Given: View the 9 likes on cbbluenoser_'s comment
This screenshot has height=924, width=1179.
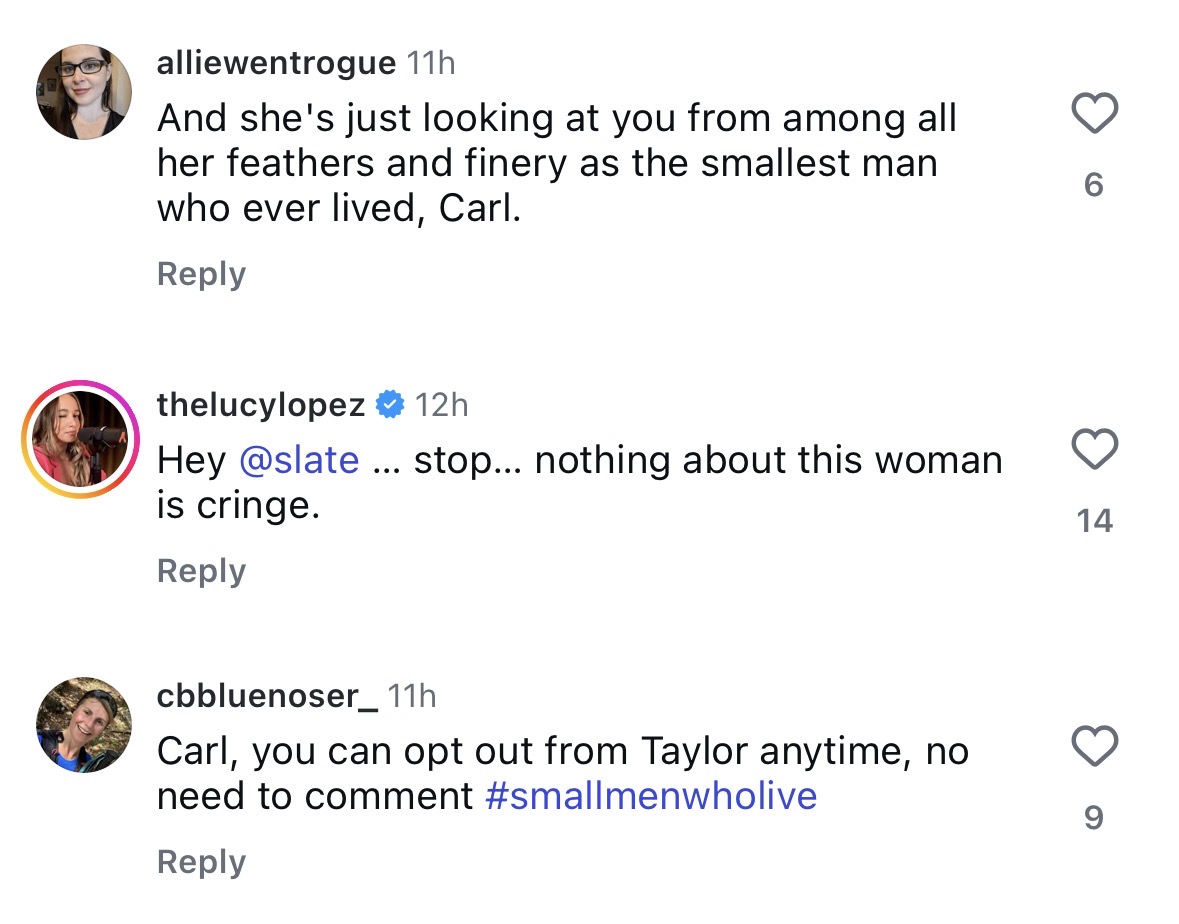Looking at the screenshot, I should (x=1094, y=819).
